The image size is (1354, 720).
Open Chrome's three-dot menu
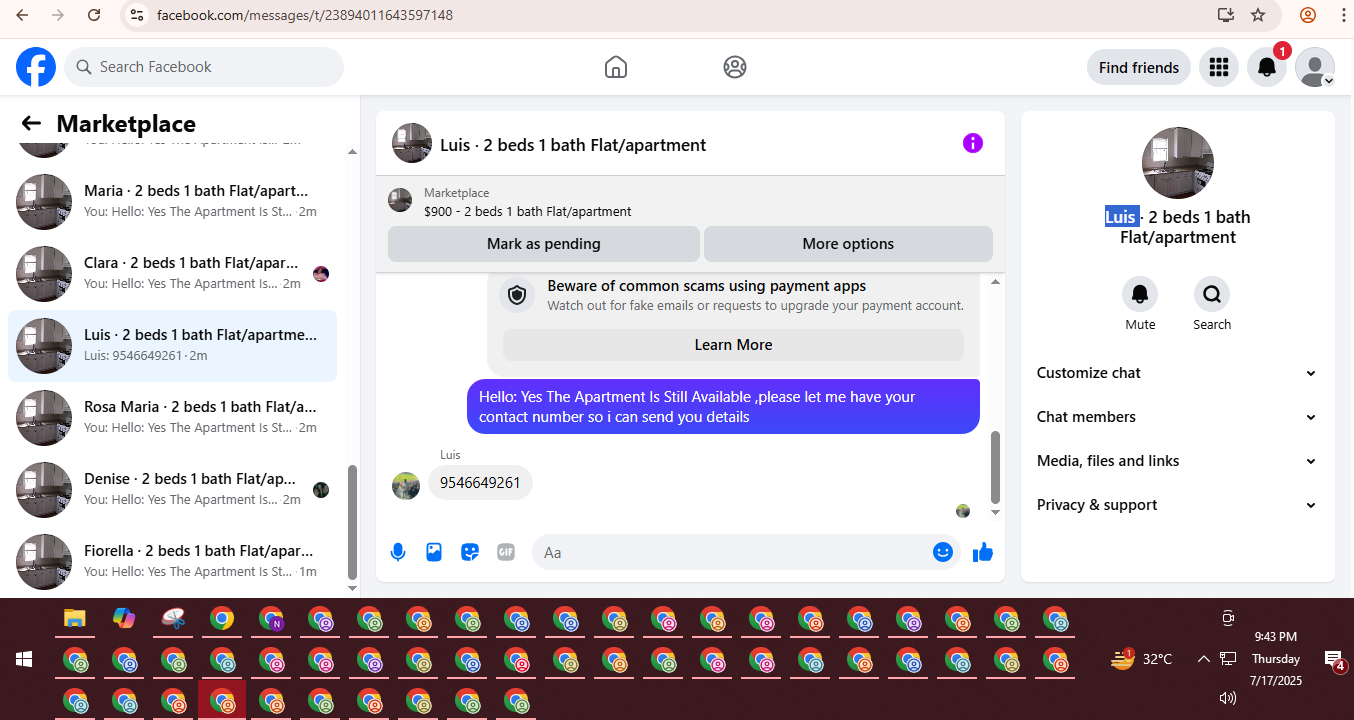(1343, 15)
